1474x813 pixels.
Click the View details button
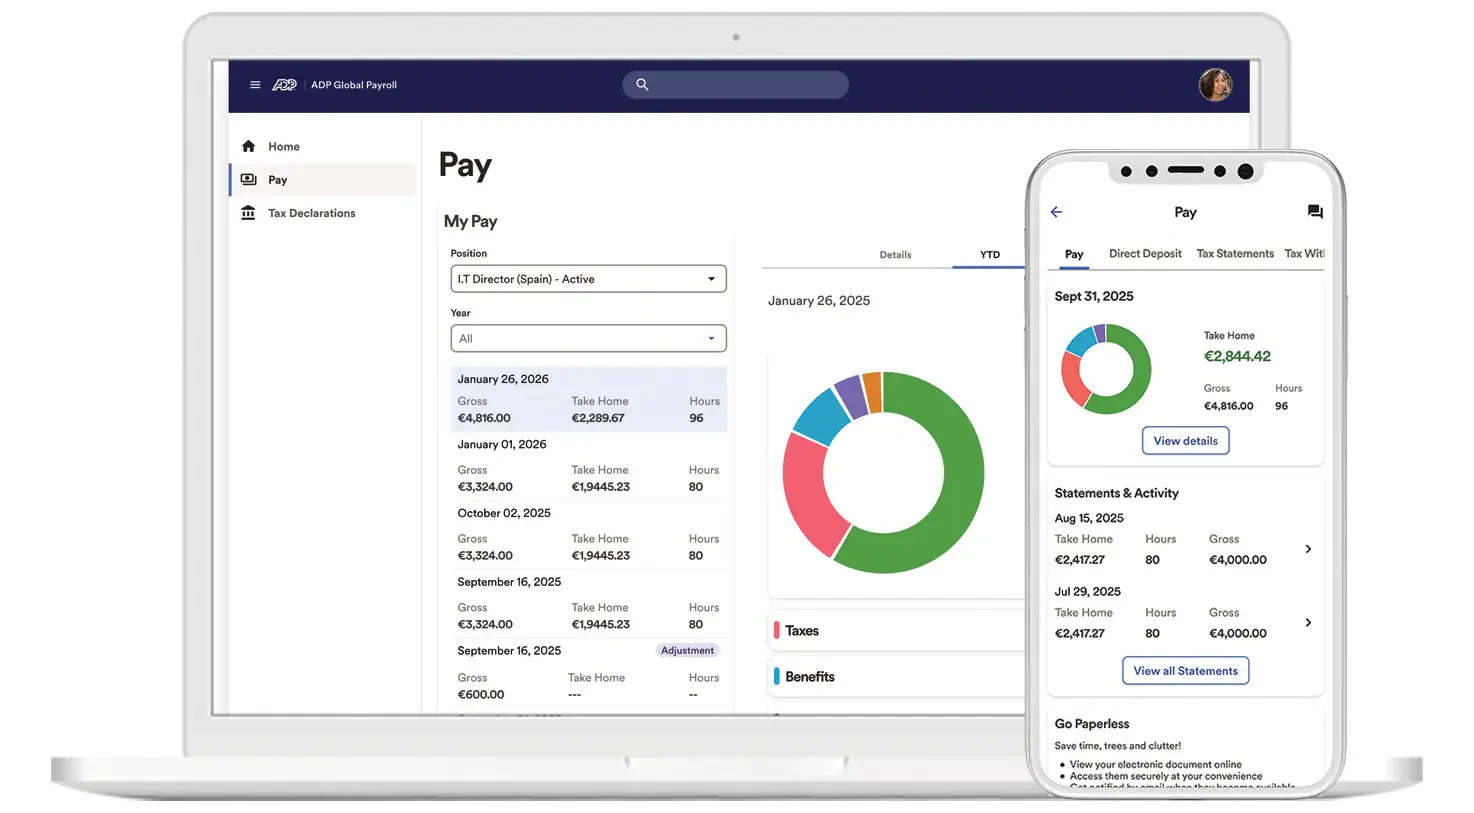click(x=1186, y=441)
